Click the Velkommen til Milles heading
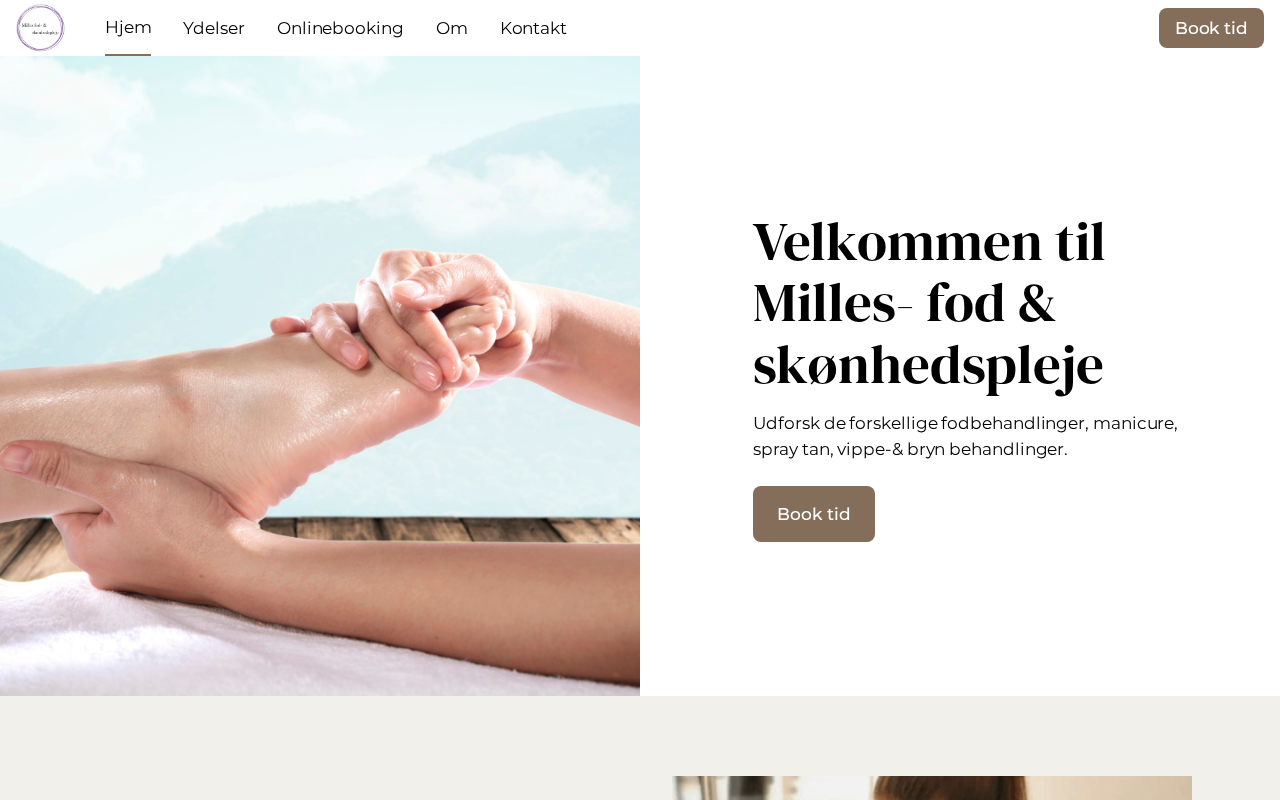Screen dimensions: 1280x800 tap(929, 303)
